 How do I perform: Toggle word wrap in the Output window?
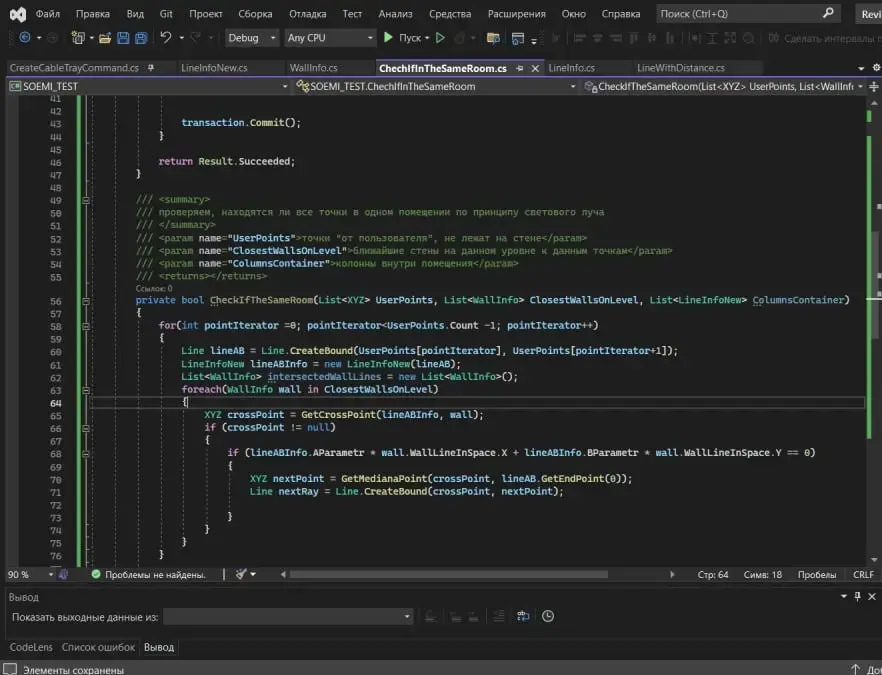522,616
